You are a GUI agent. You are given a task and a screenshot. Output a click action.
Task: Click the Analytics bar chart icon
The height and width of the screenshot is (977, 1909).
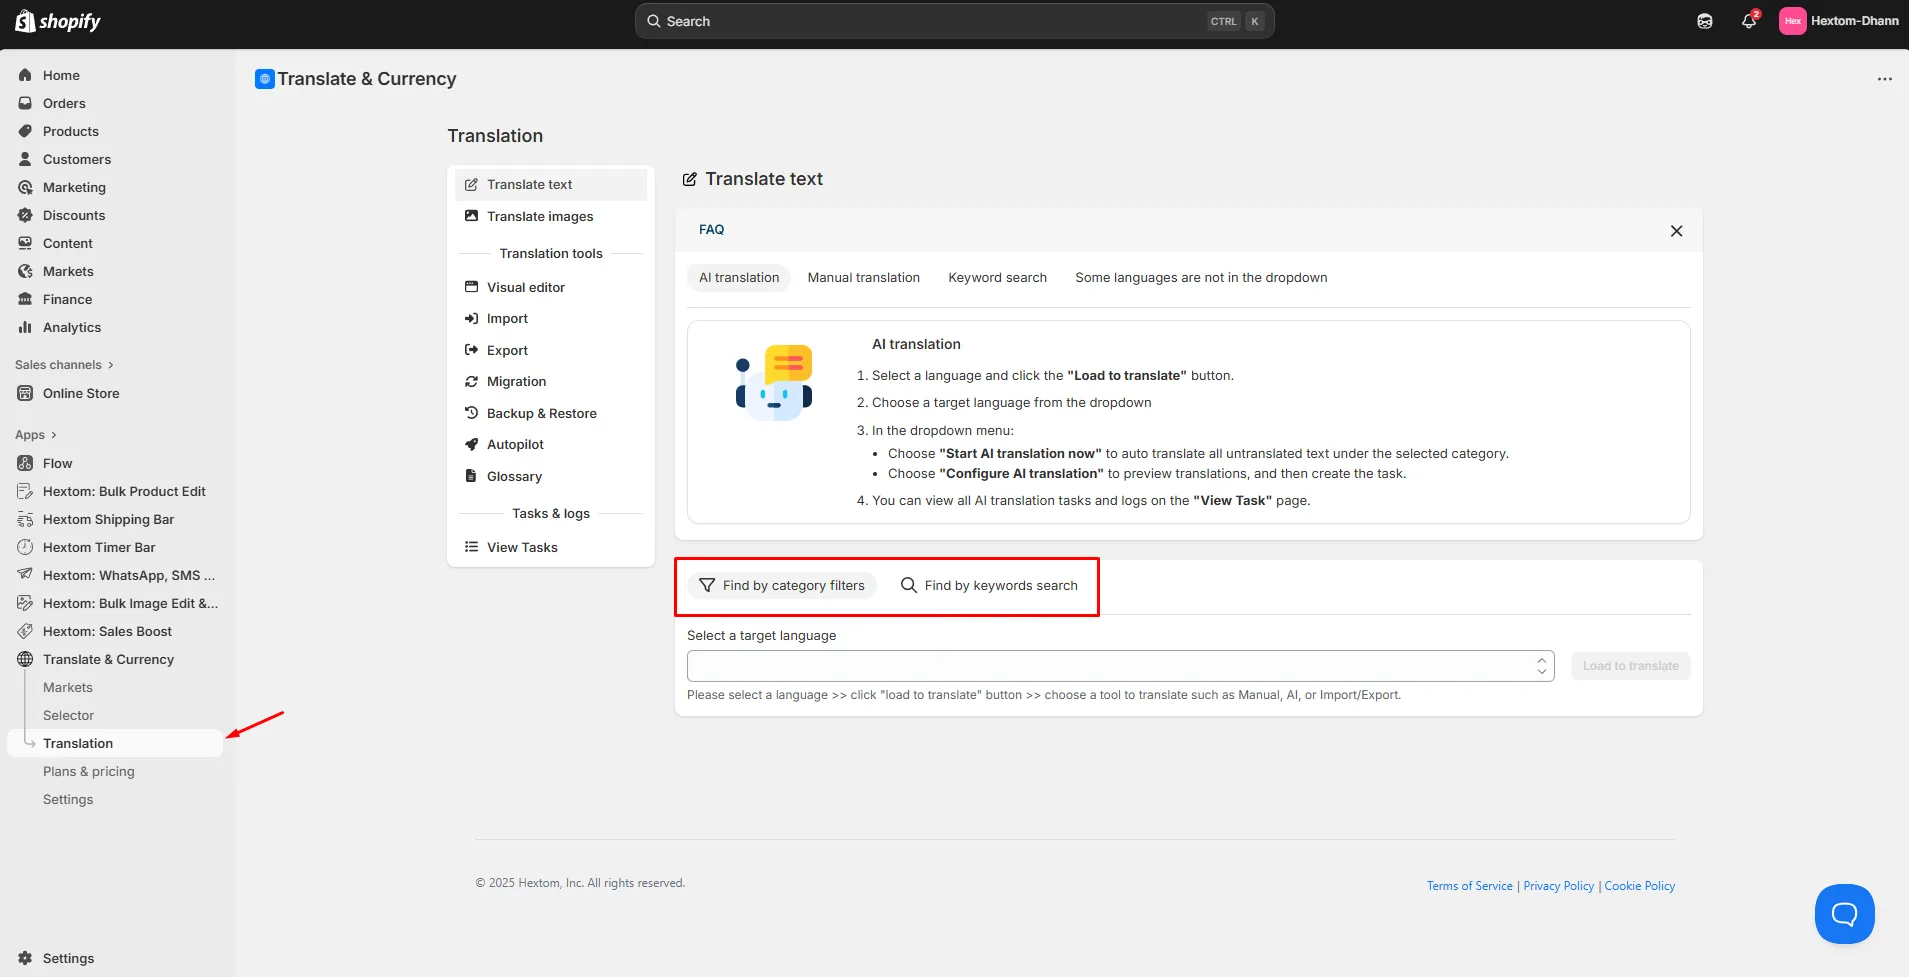[25, 327]
